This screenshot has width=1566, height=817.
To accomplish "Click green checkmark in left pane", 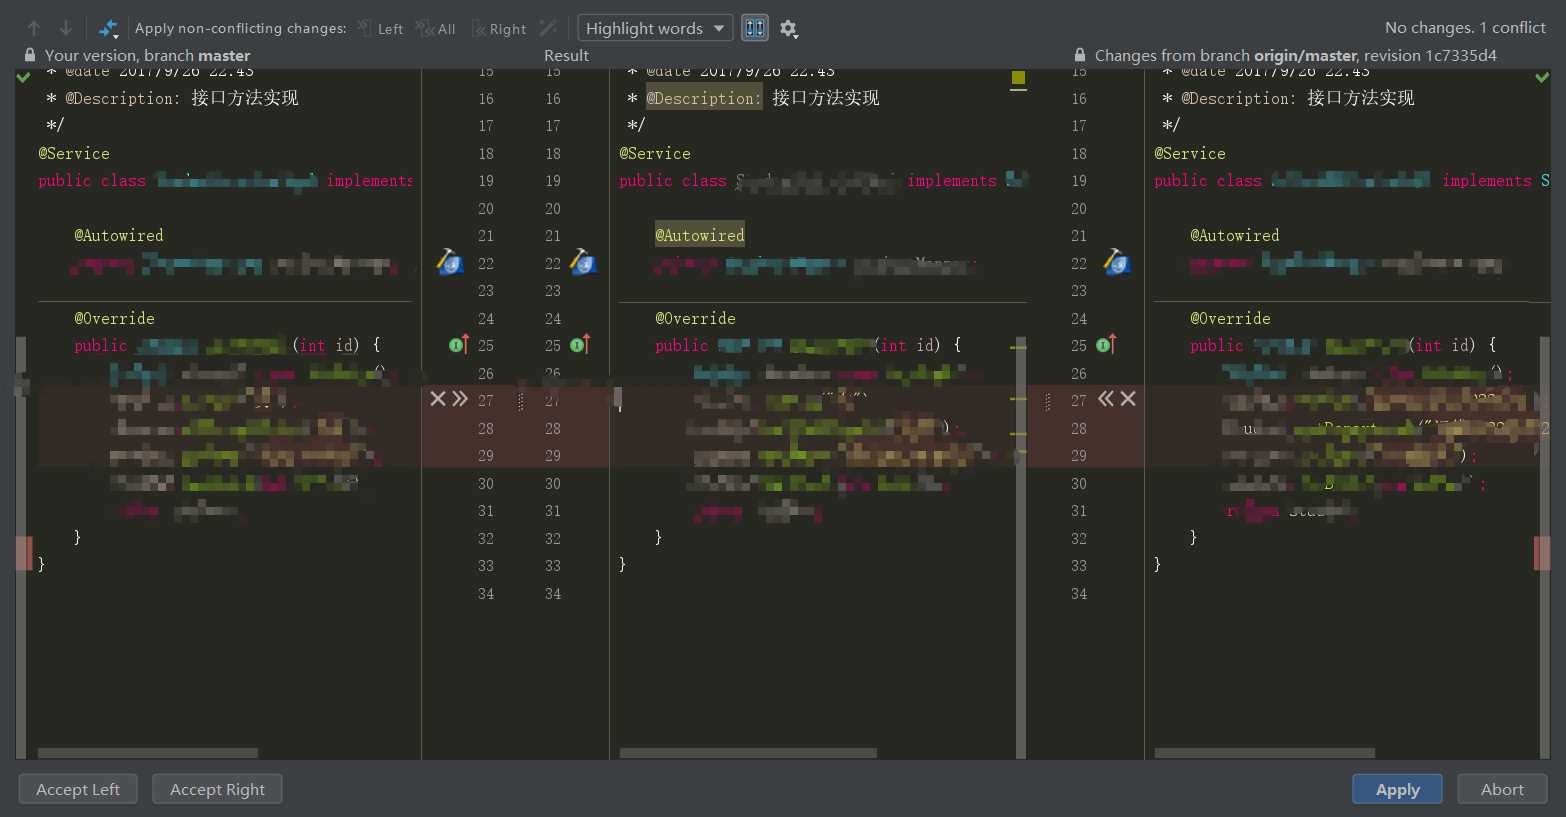I will click(23, 77).
